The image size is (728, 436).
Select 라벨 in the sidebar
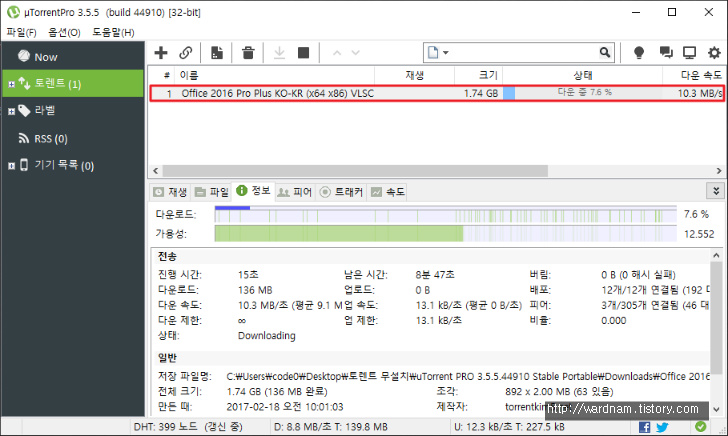pyautogui.click(x=45, y=111)
